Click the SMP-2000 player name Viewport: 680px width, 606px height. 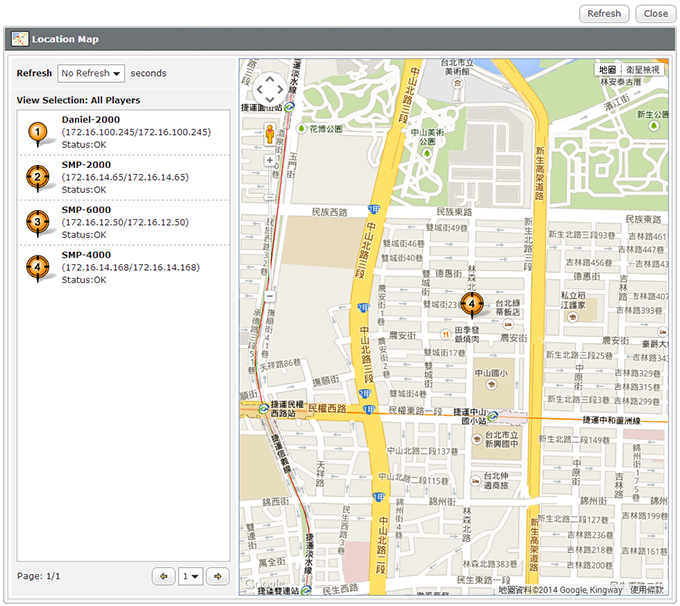click(86, 165)
